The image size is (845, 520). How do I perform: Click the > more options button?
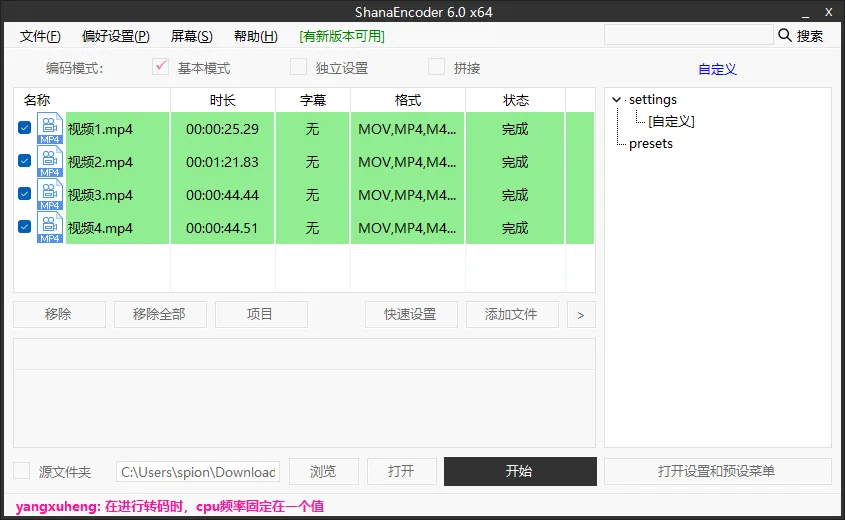(x=581, y=315)
